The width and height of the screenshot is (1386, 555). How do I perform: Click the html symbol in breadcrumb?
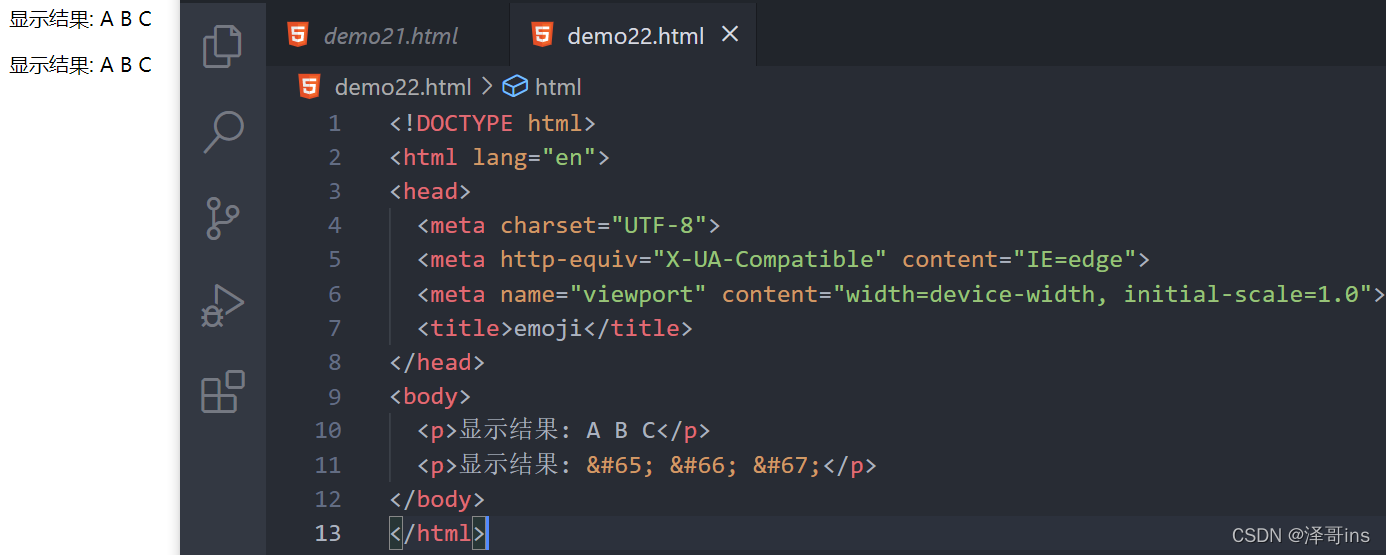[558, 87]
